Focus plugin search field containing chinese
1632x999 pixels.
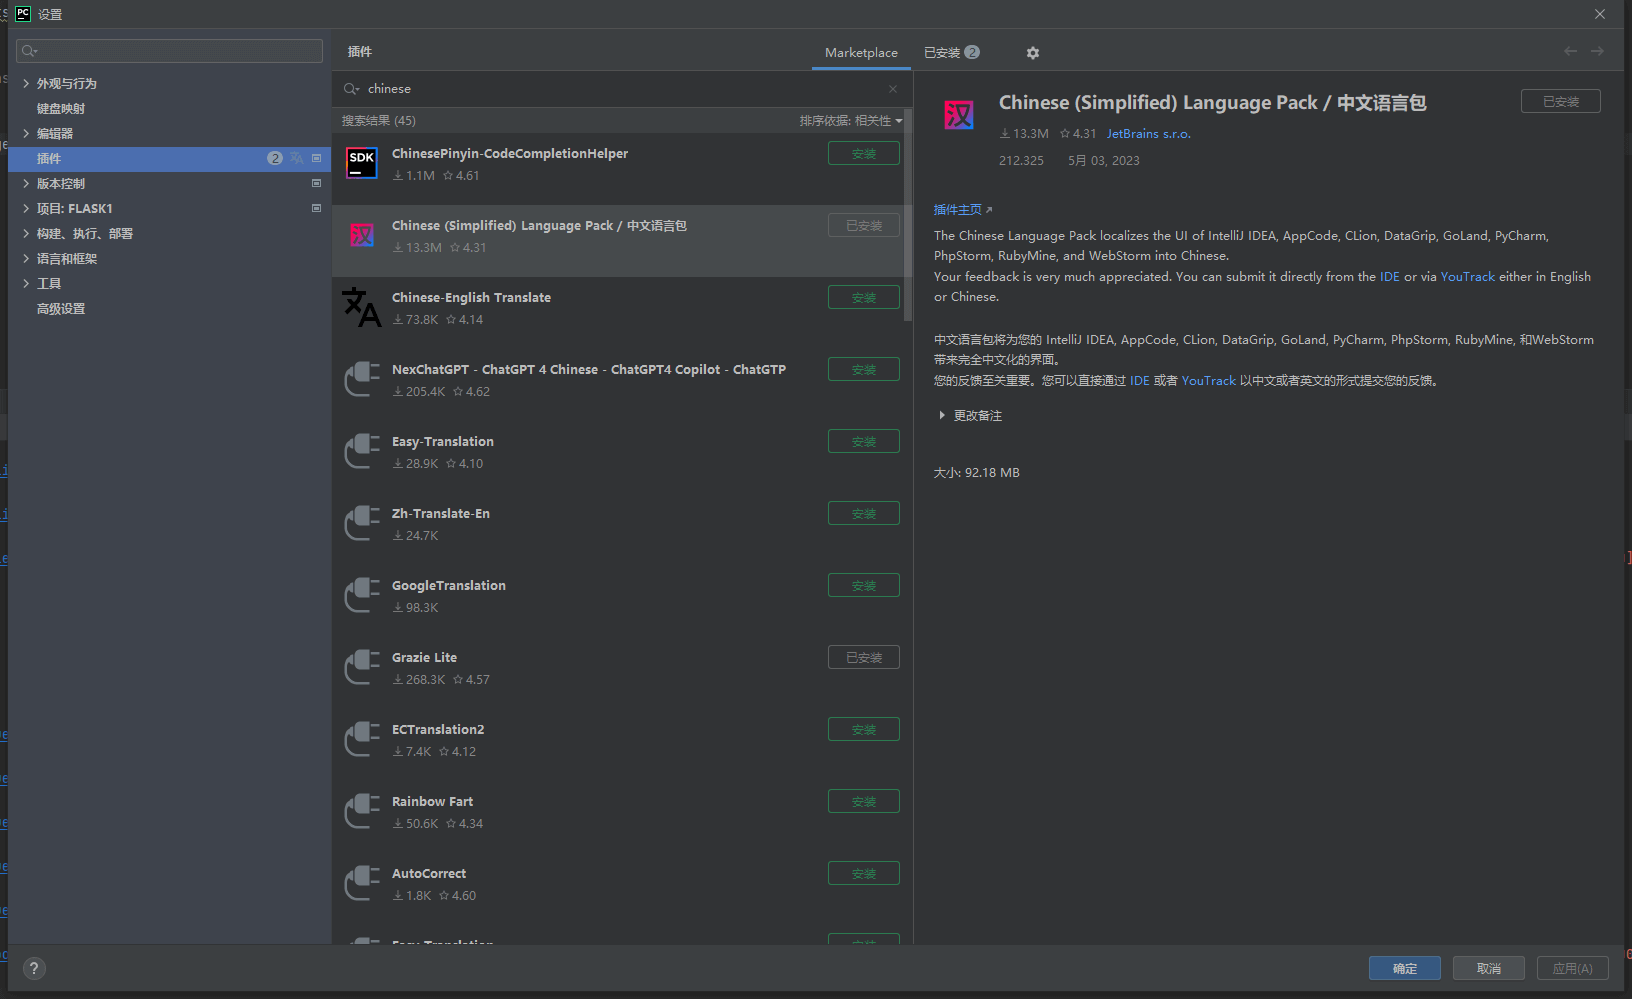622,89
